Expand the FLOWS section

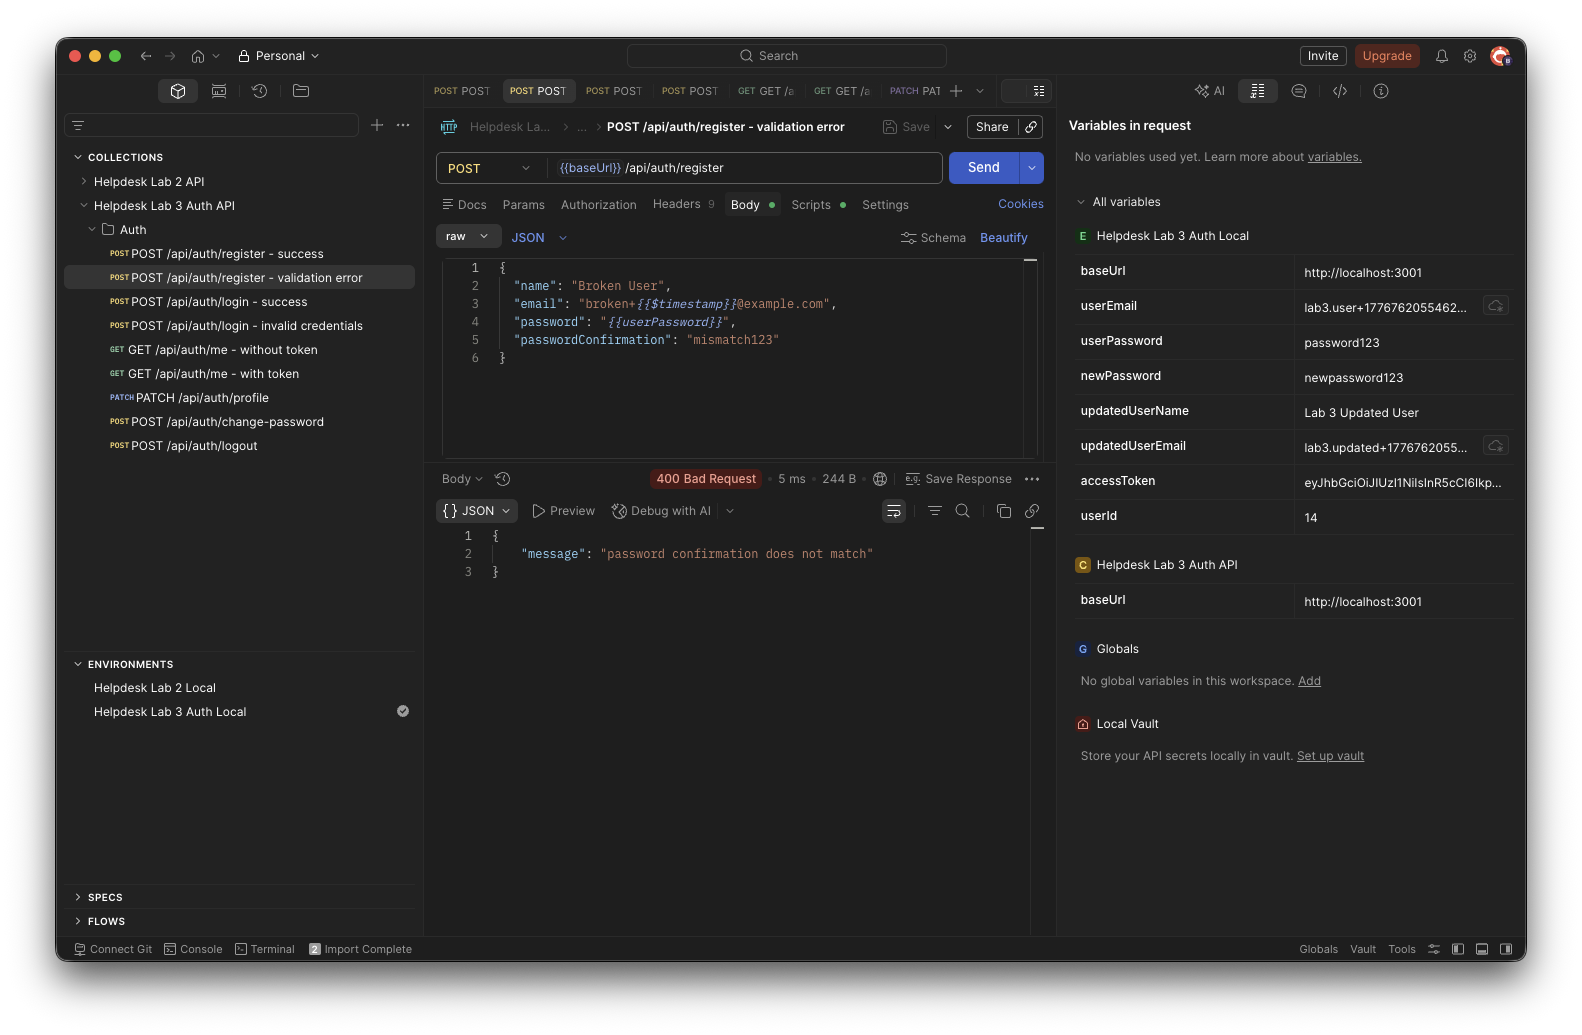[x=78, y=921]
